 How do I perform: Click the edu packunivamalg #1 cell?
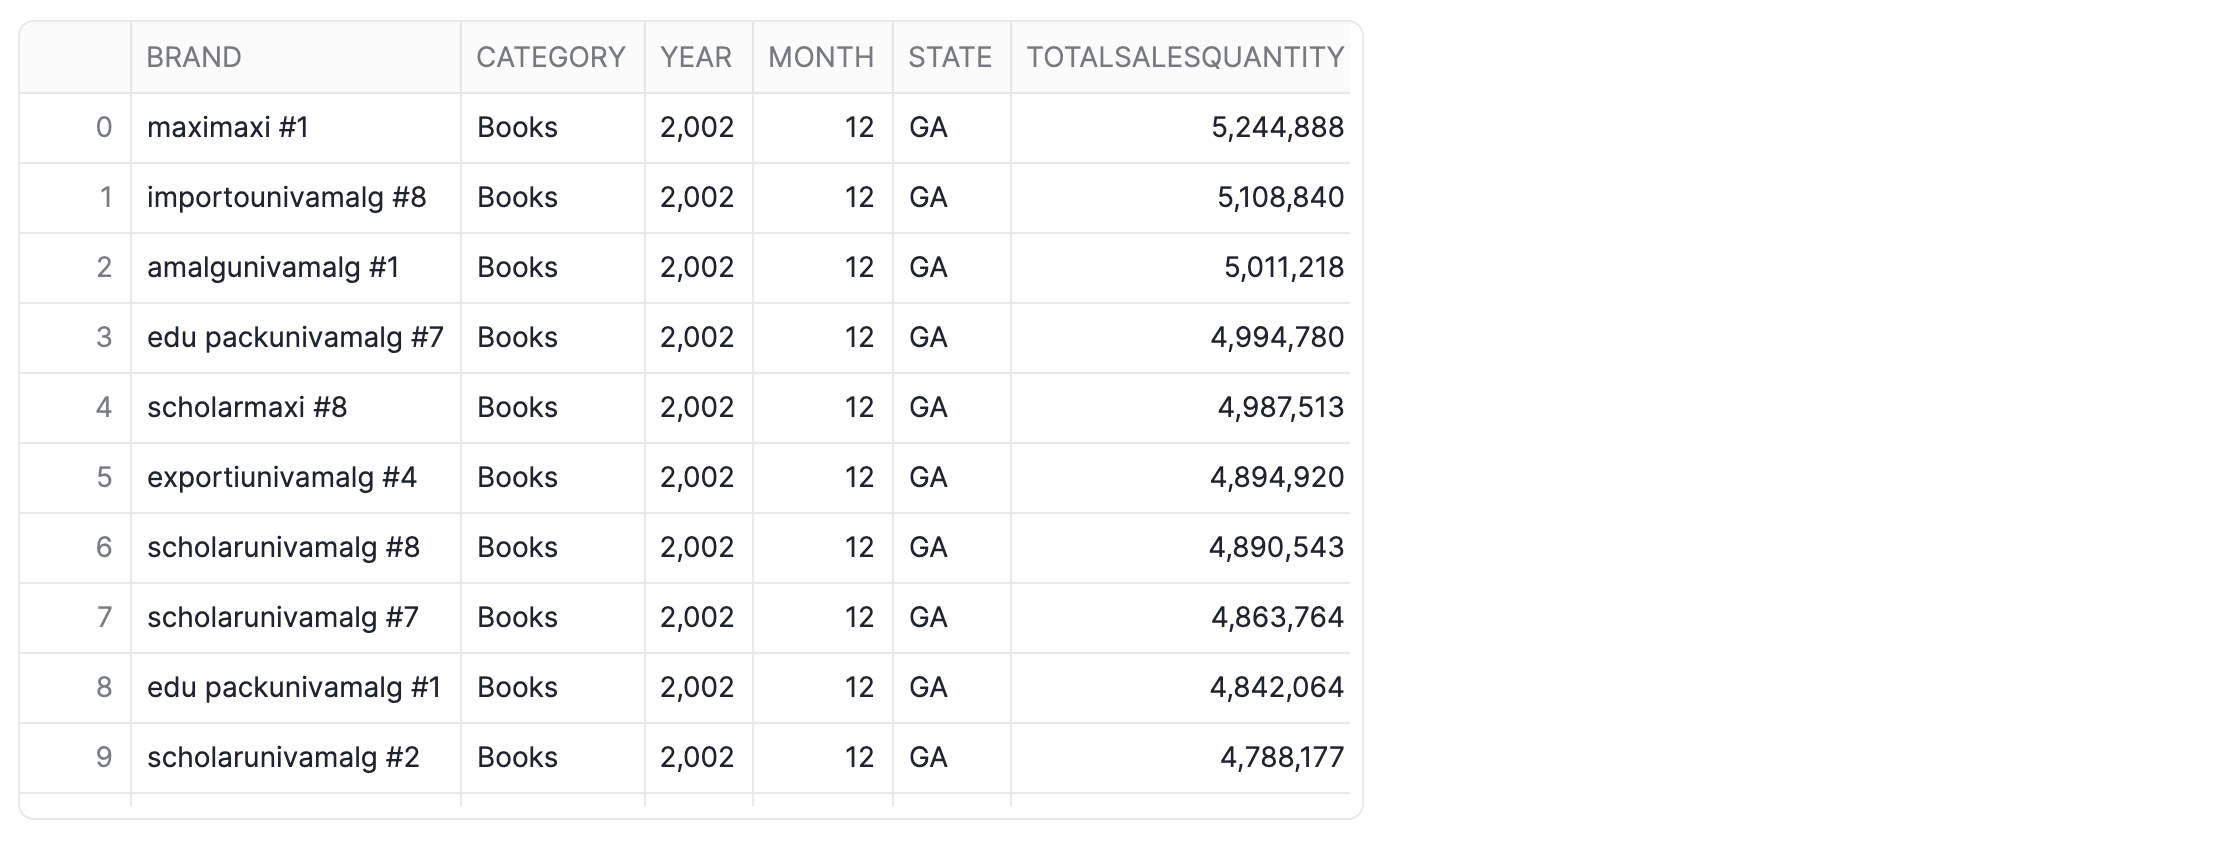[x=294, y=687]
